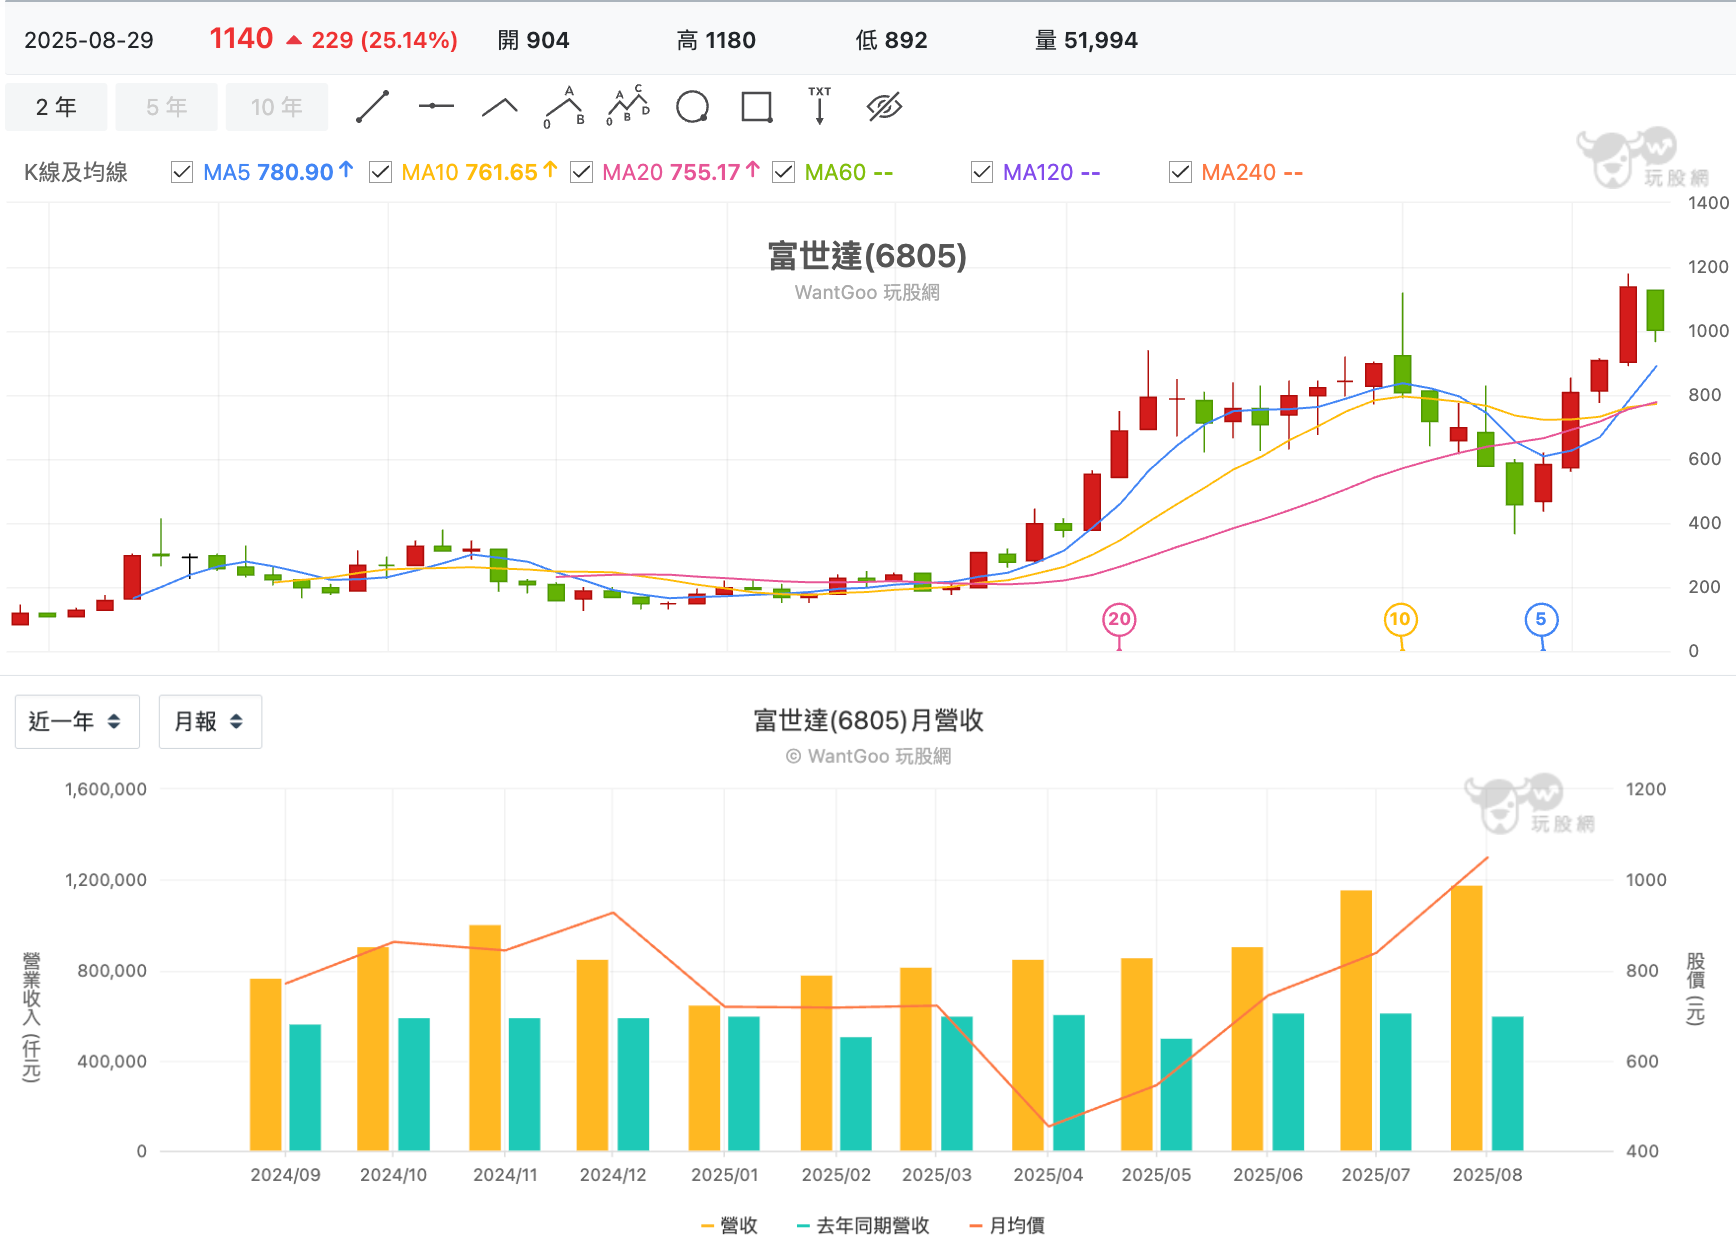Expand the 月報 report type dropdown
Screen dimensions: 1736x1253
pos(210,722)
